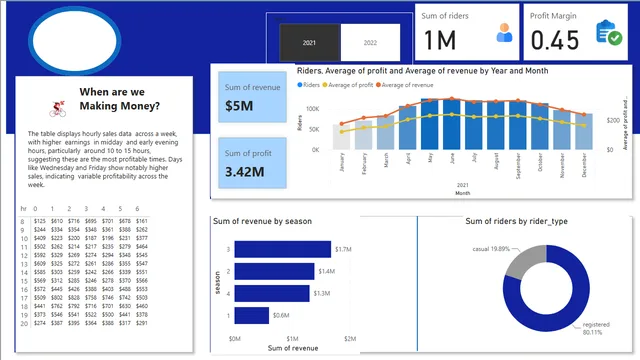Click the hour 8 row label
Screen dimensions: 640x360
point(23,222)
